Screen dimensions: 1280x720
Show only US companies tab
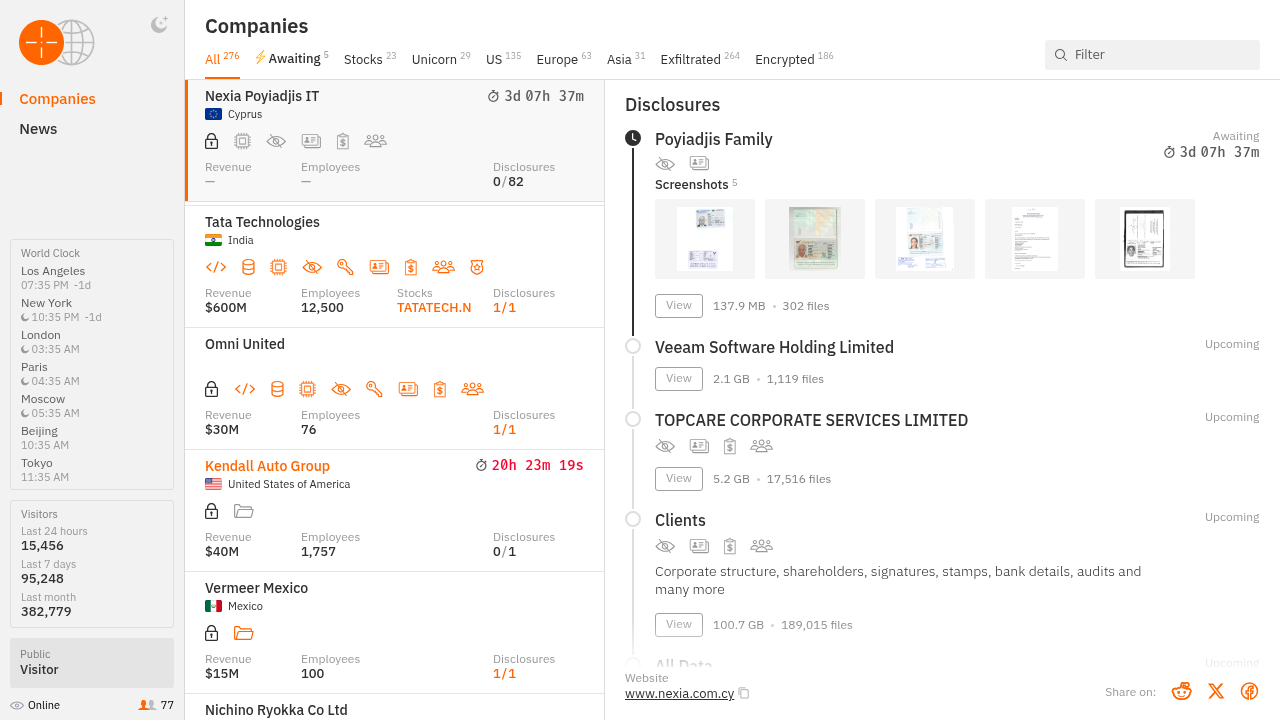pos(503,59)
